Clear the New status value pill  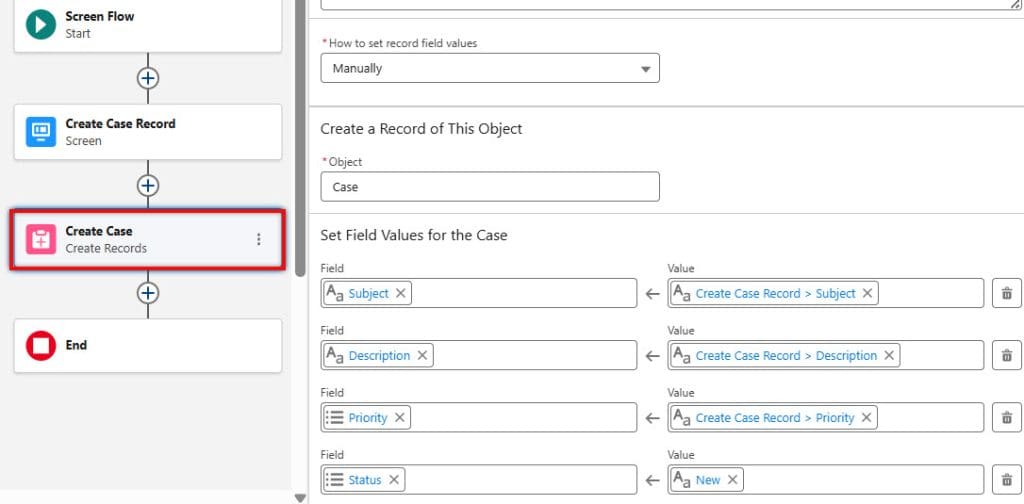click(x=732, y=480)
